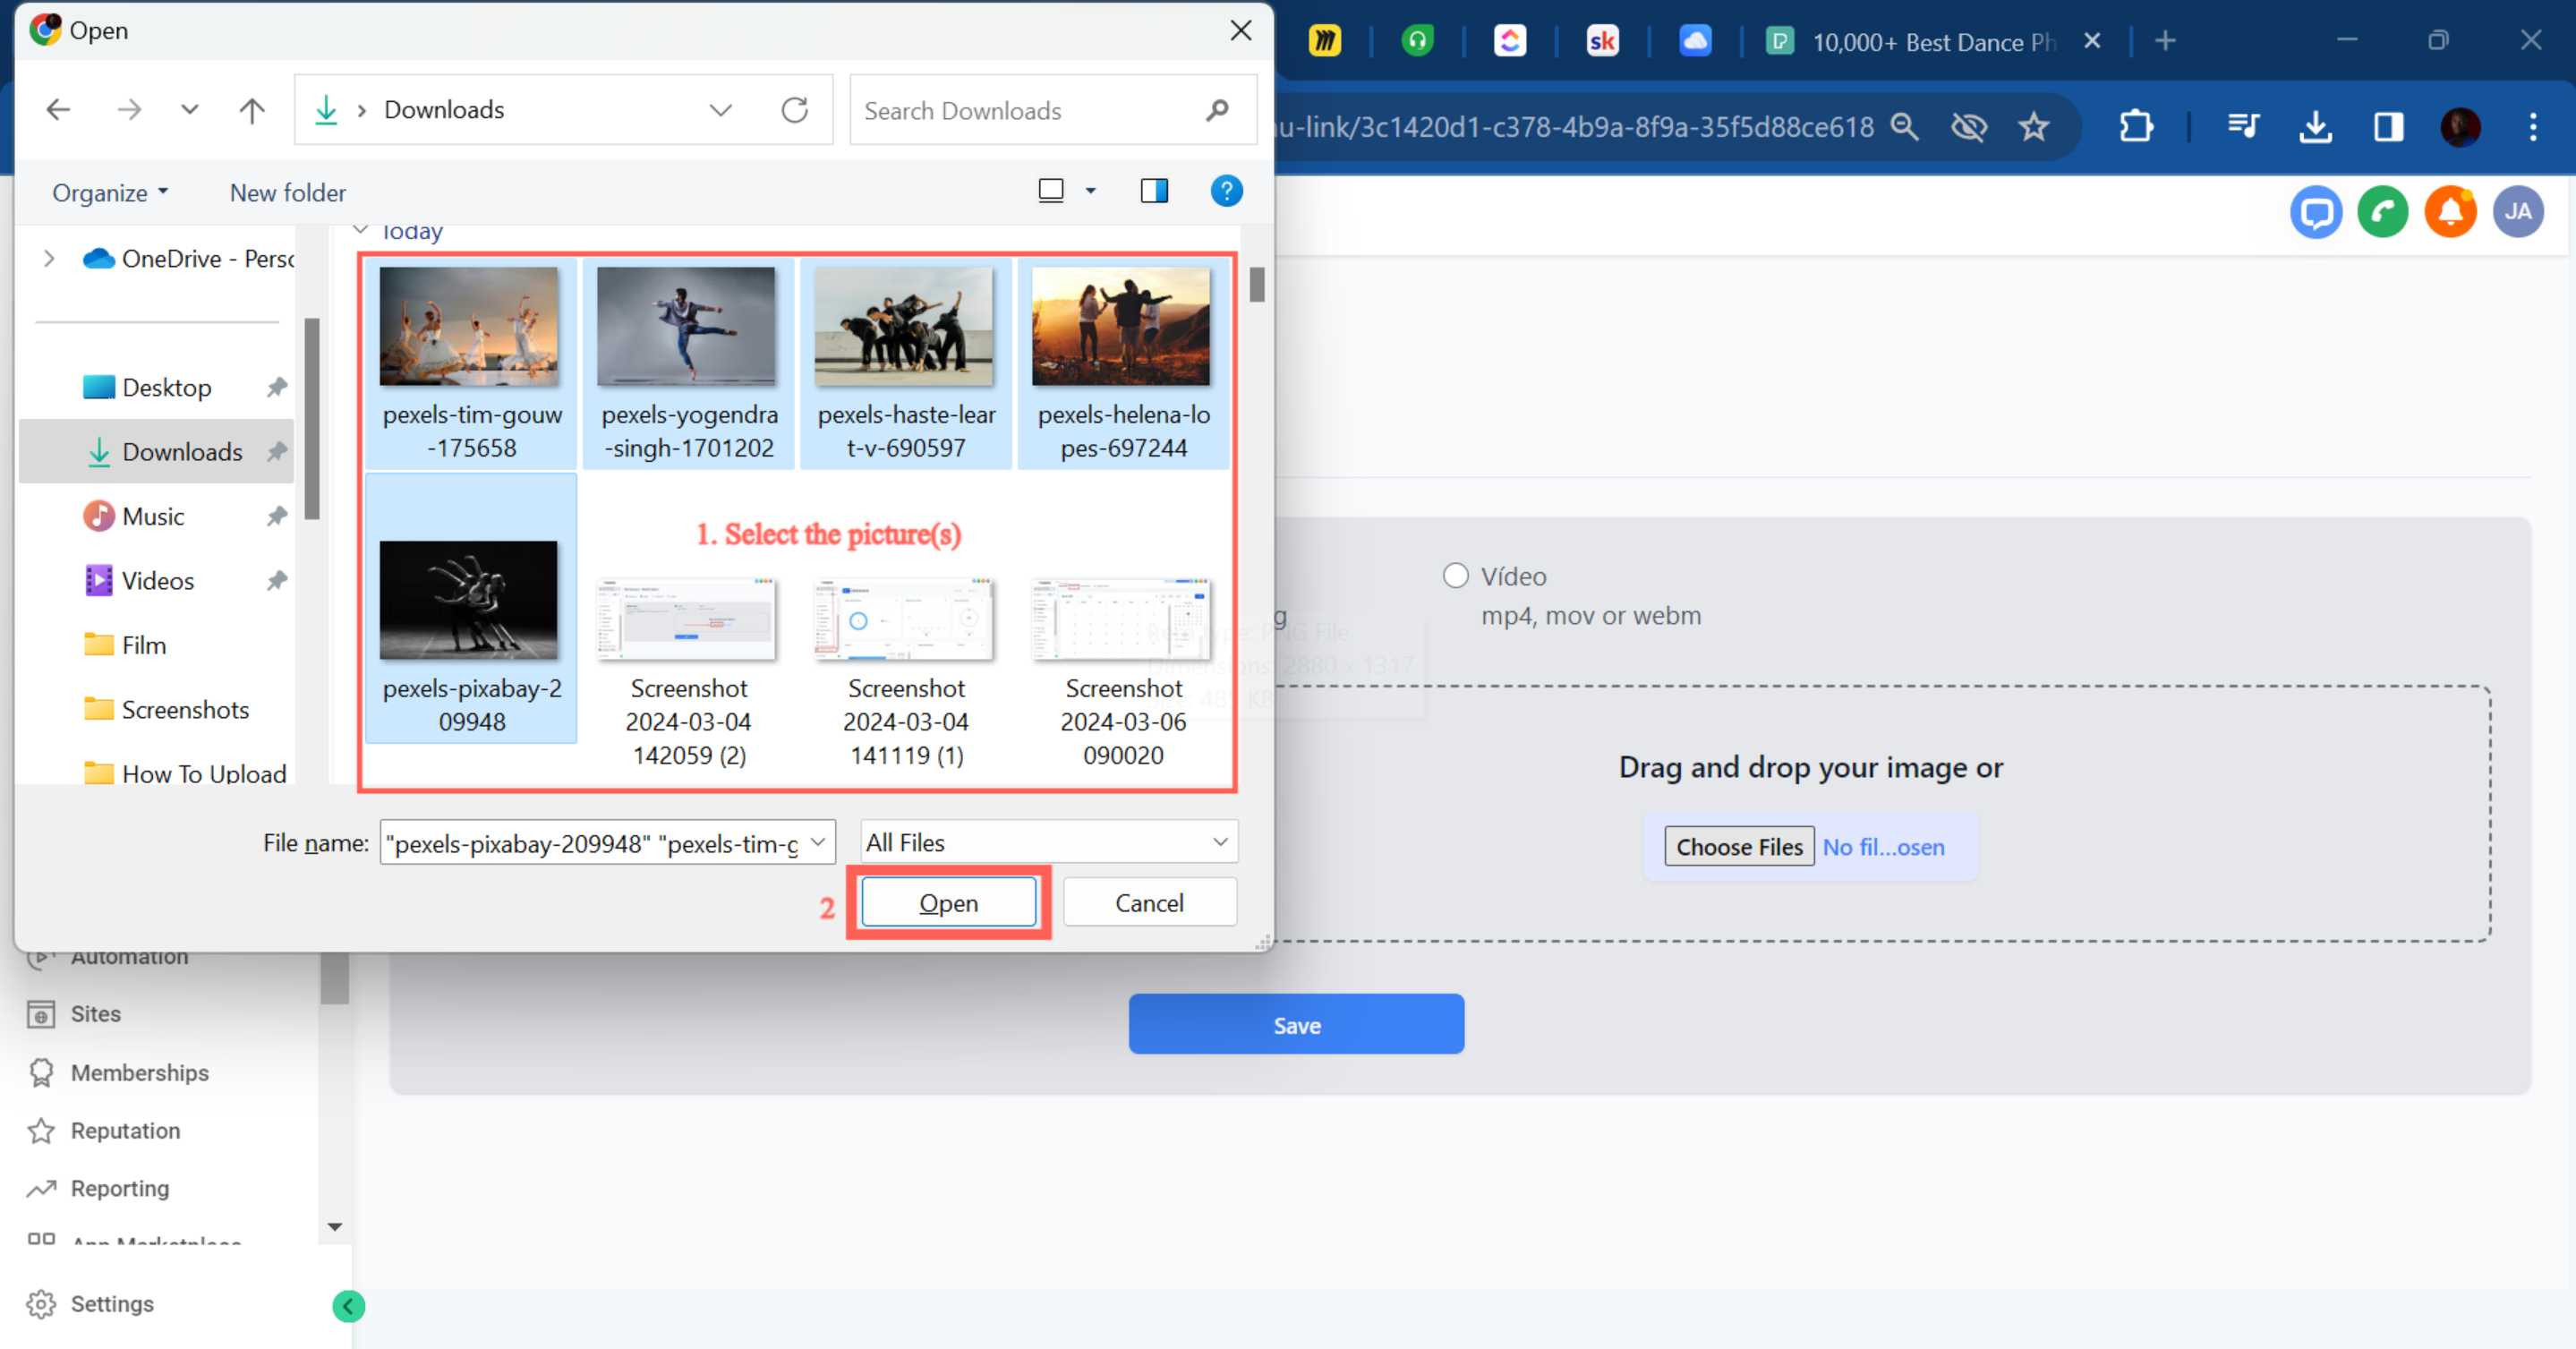Screen dimensions: 2576x1349
Task: Go up one folder level
Action: point(252,110)
